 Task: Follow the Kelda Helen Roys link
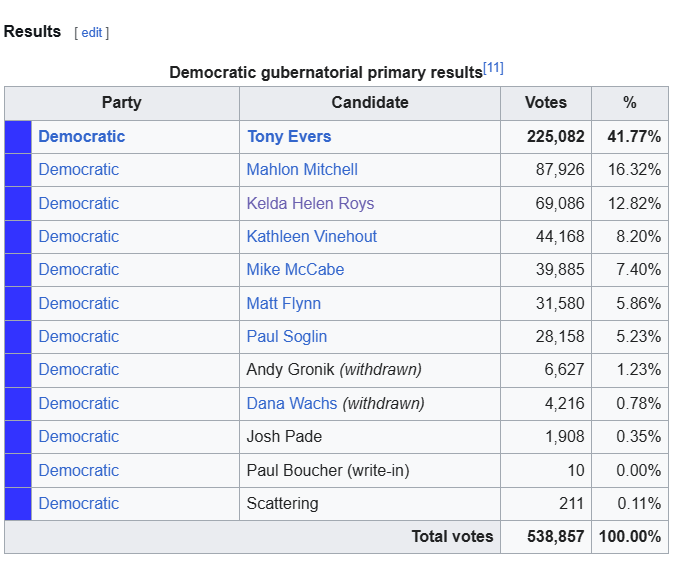[x=310, y=203]
